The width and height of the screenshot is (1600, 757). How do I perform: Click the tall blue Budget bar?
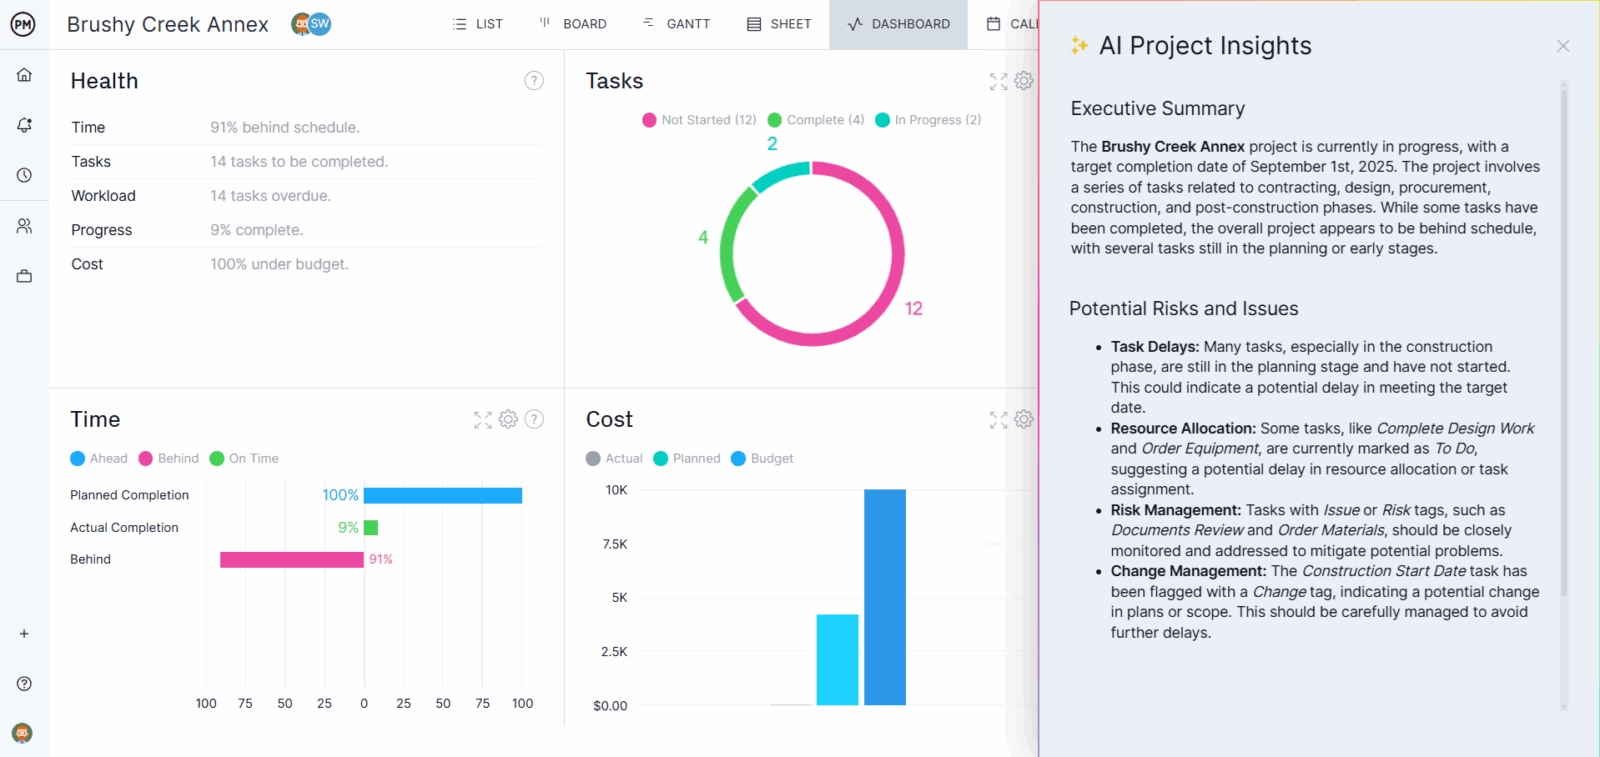point(885,597)
